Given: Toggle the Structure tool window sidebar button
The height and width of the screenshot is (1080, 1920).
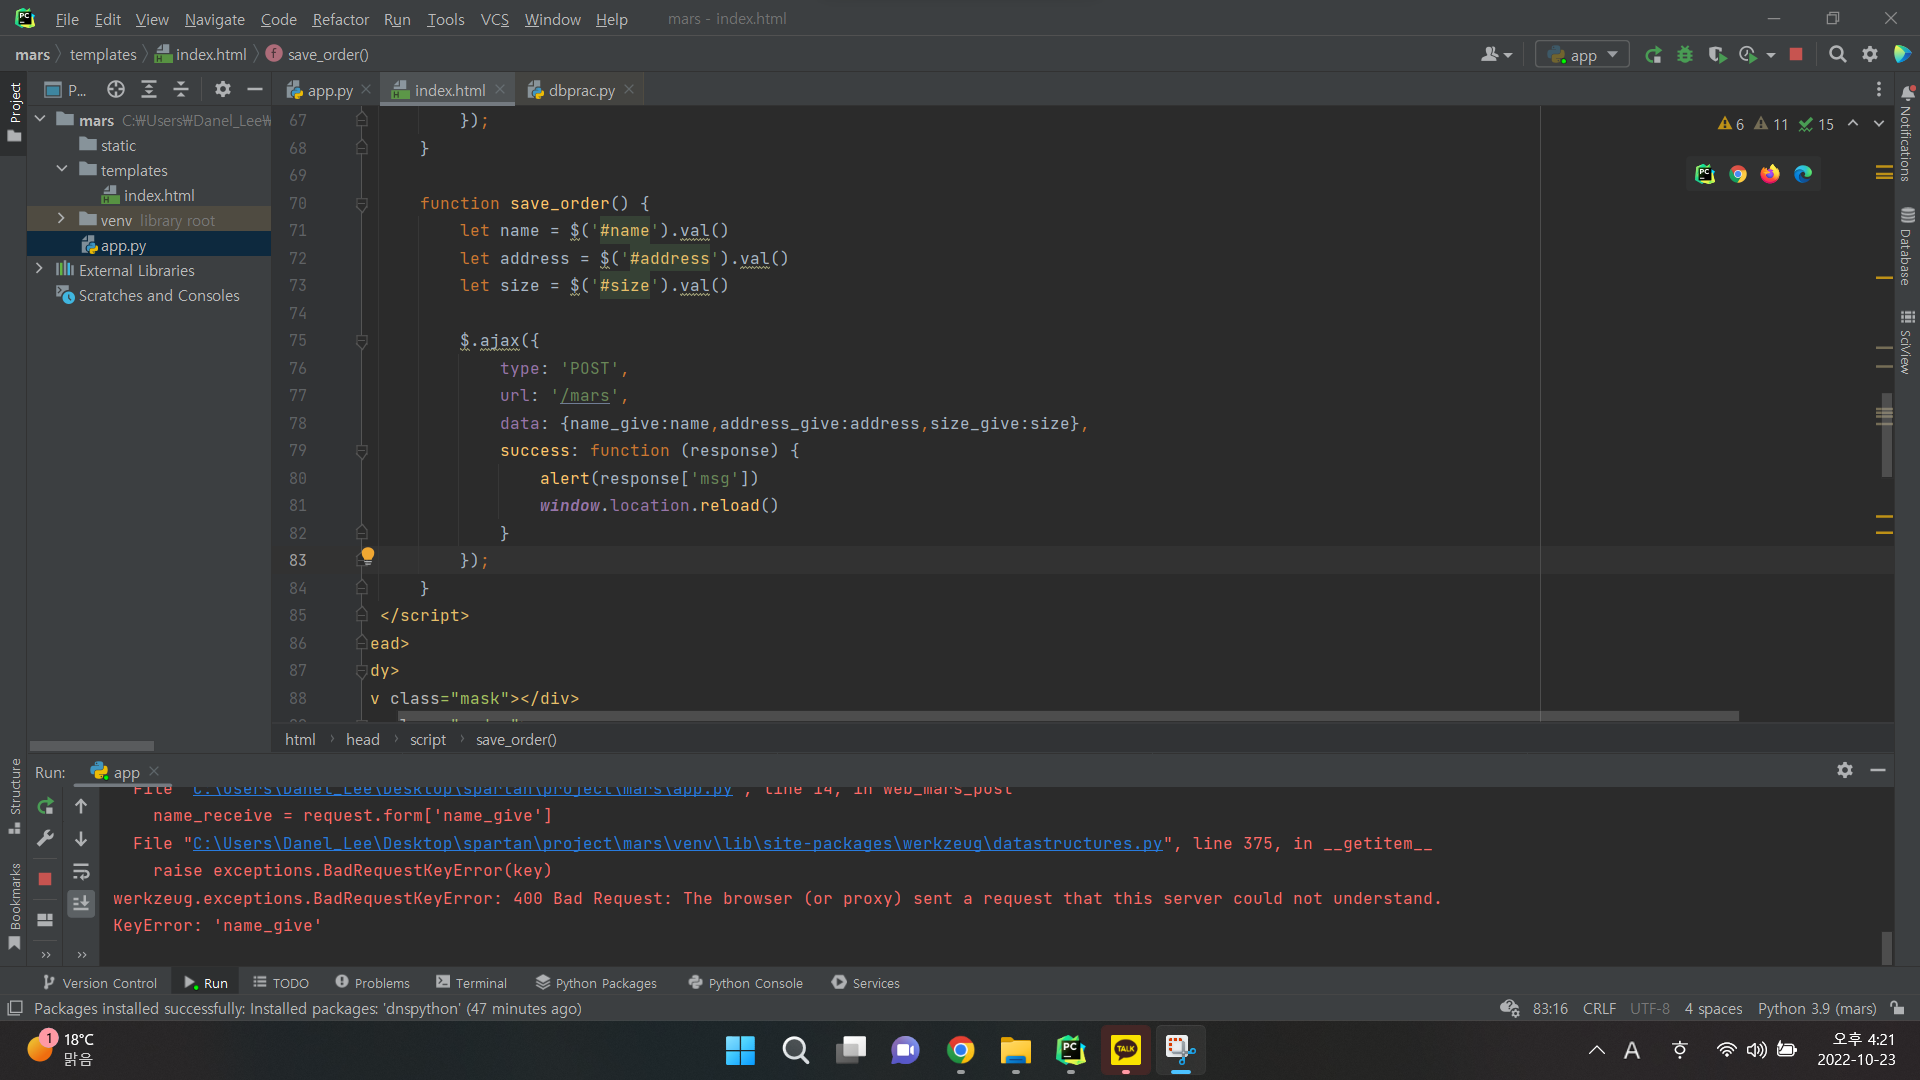Looking at the screenshot, I should point(14,797).
